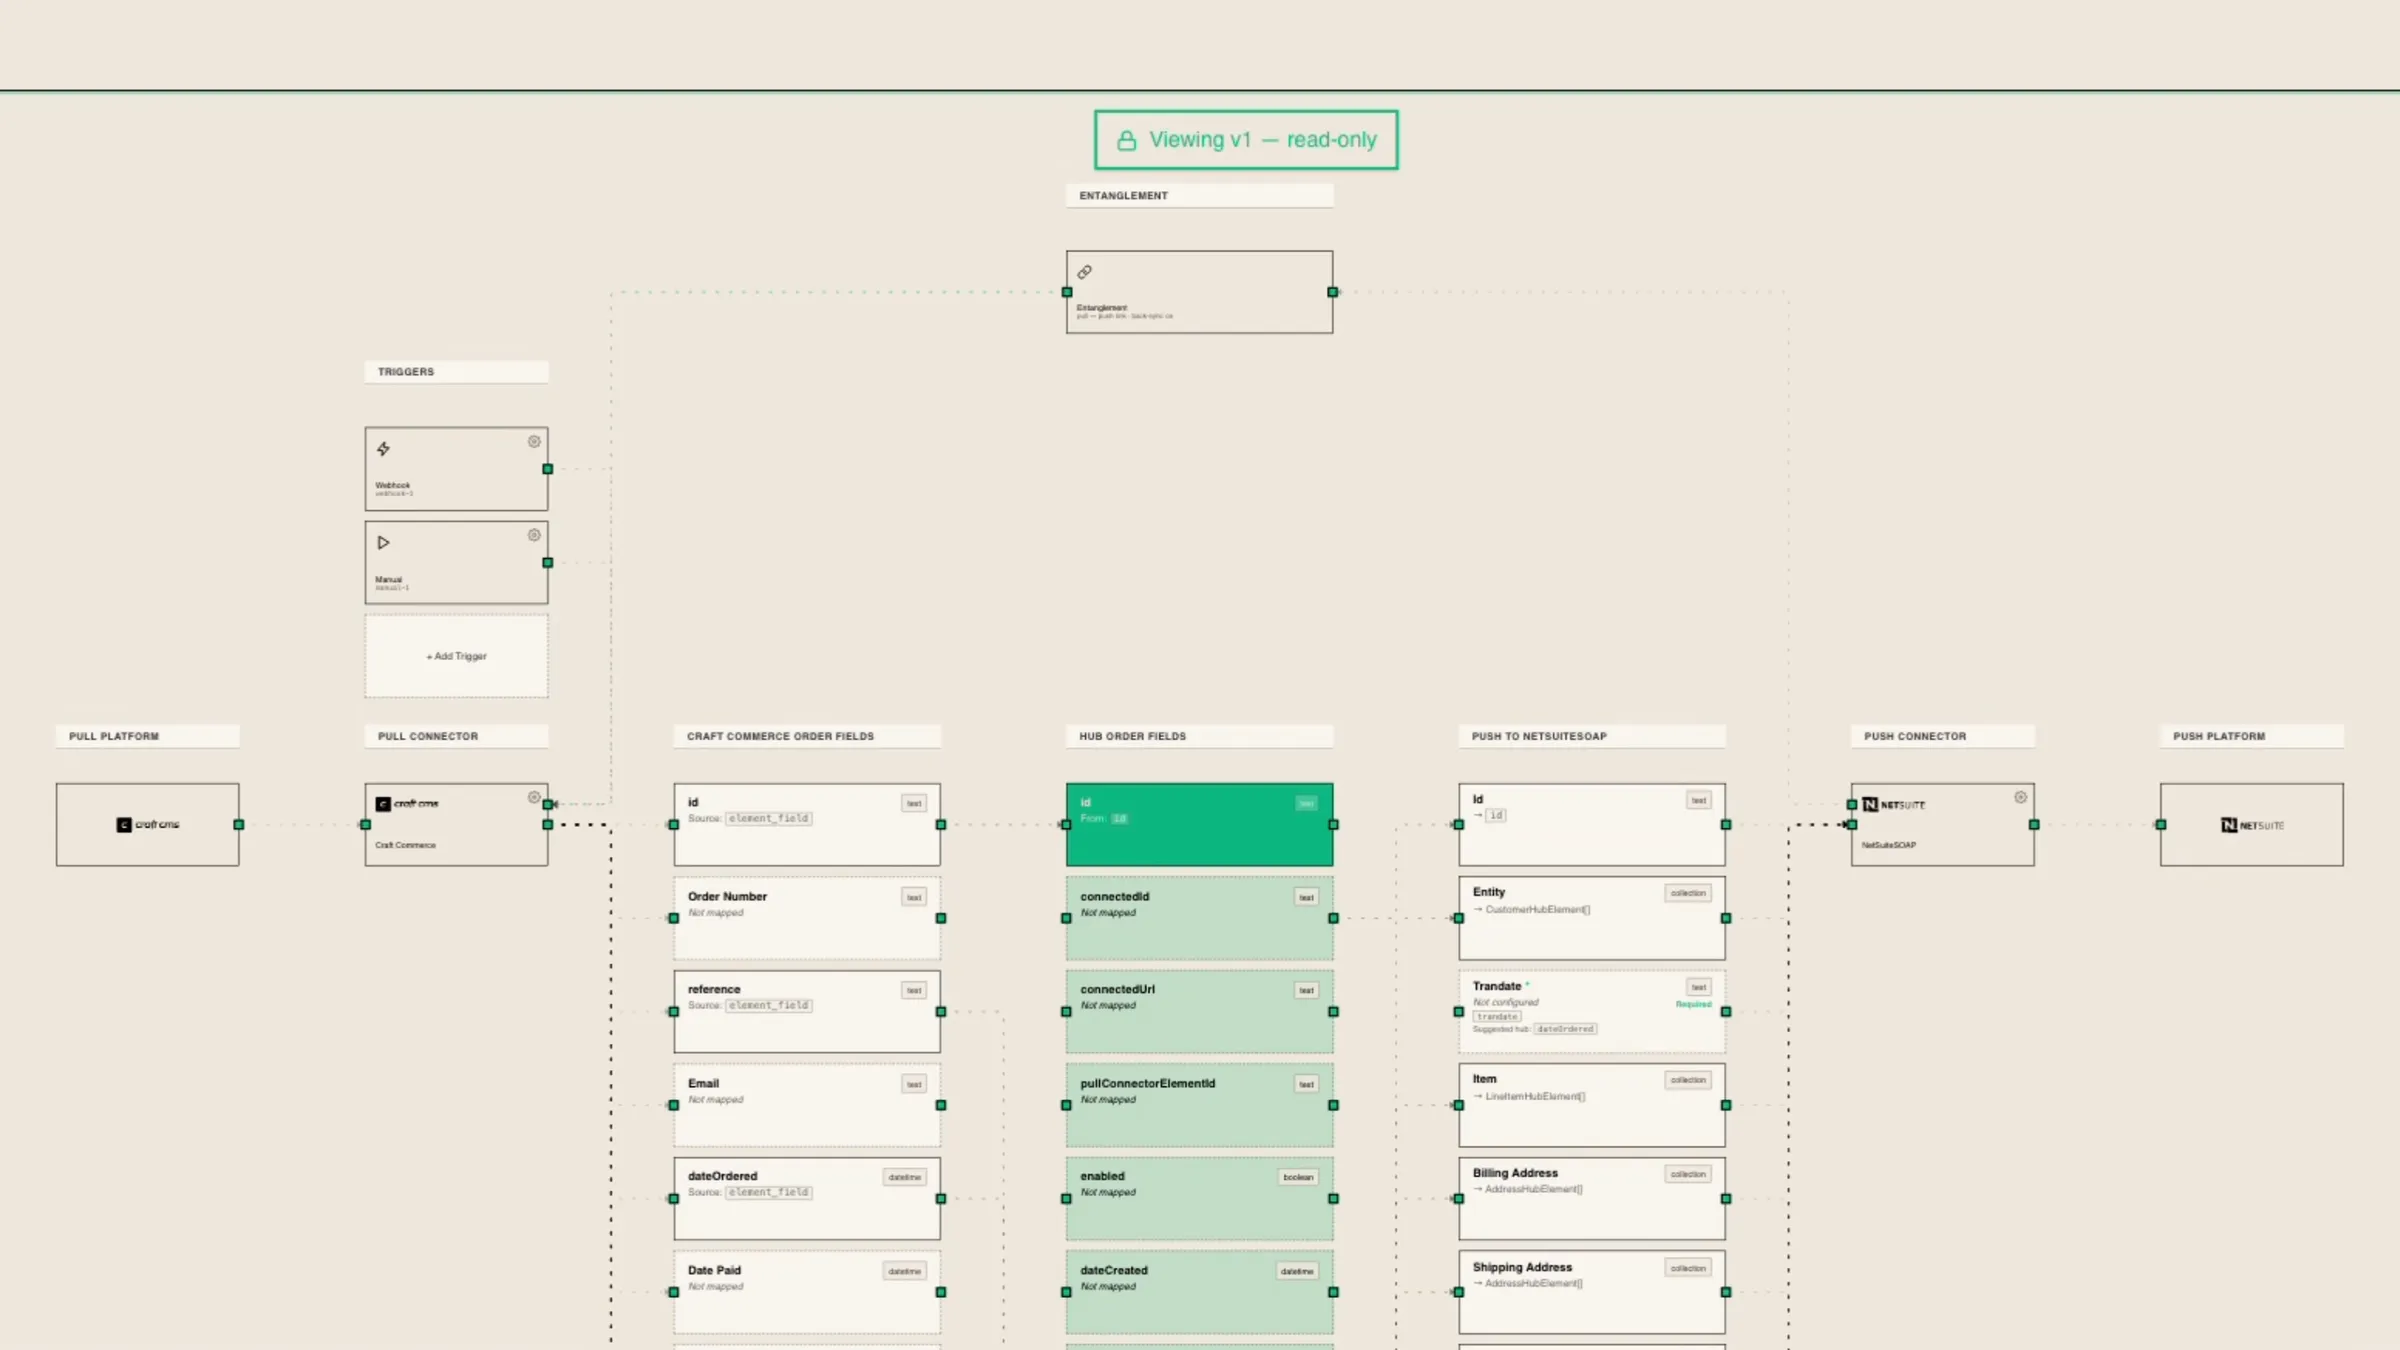Select the dateOrdered field node
Image resolution: width=2400 pixels, height=1350 pixels.
[x=807, y=1198]
